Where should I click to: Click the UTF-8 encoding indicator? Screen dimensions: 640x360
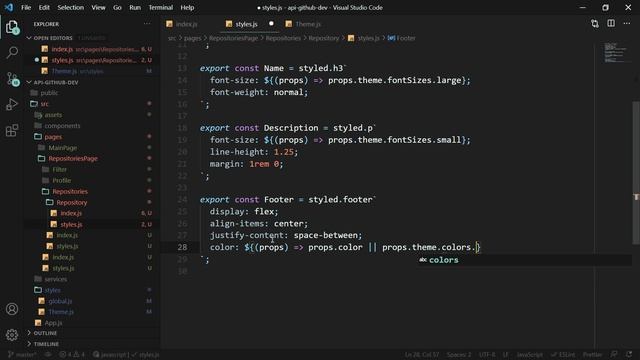click(x=487, y=354)
